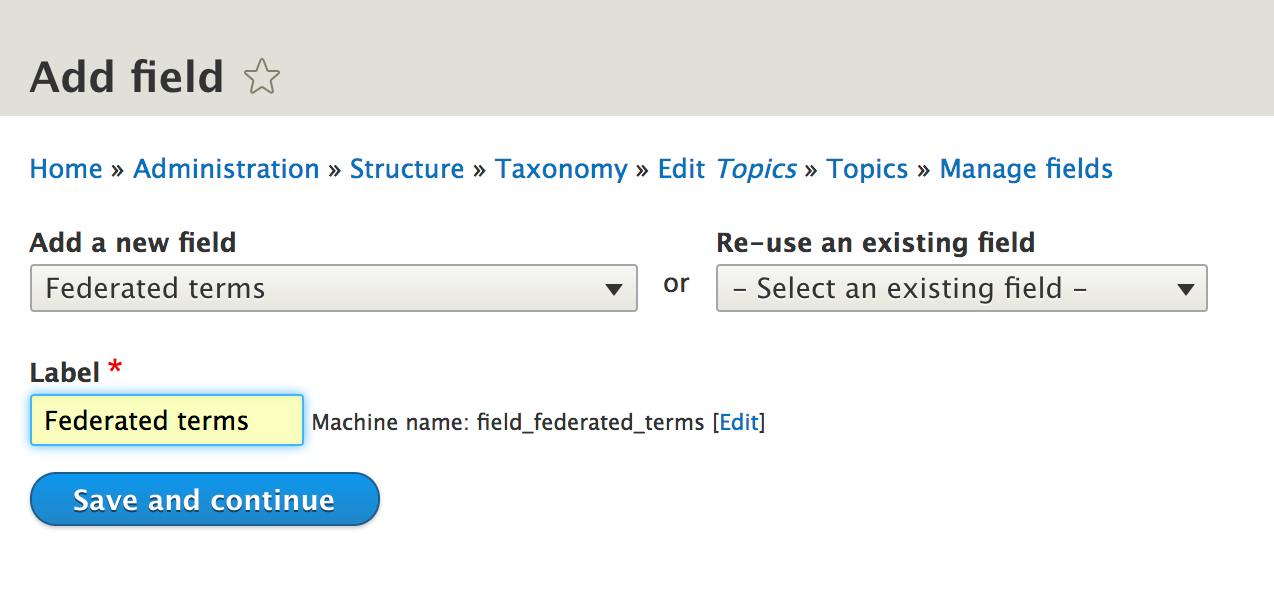
Task: Return to the Manage fields breadcrumb
Action: pyautogui.click(x=1026, y=169)
